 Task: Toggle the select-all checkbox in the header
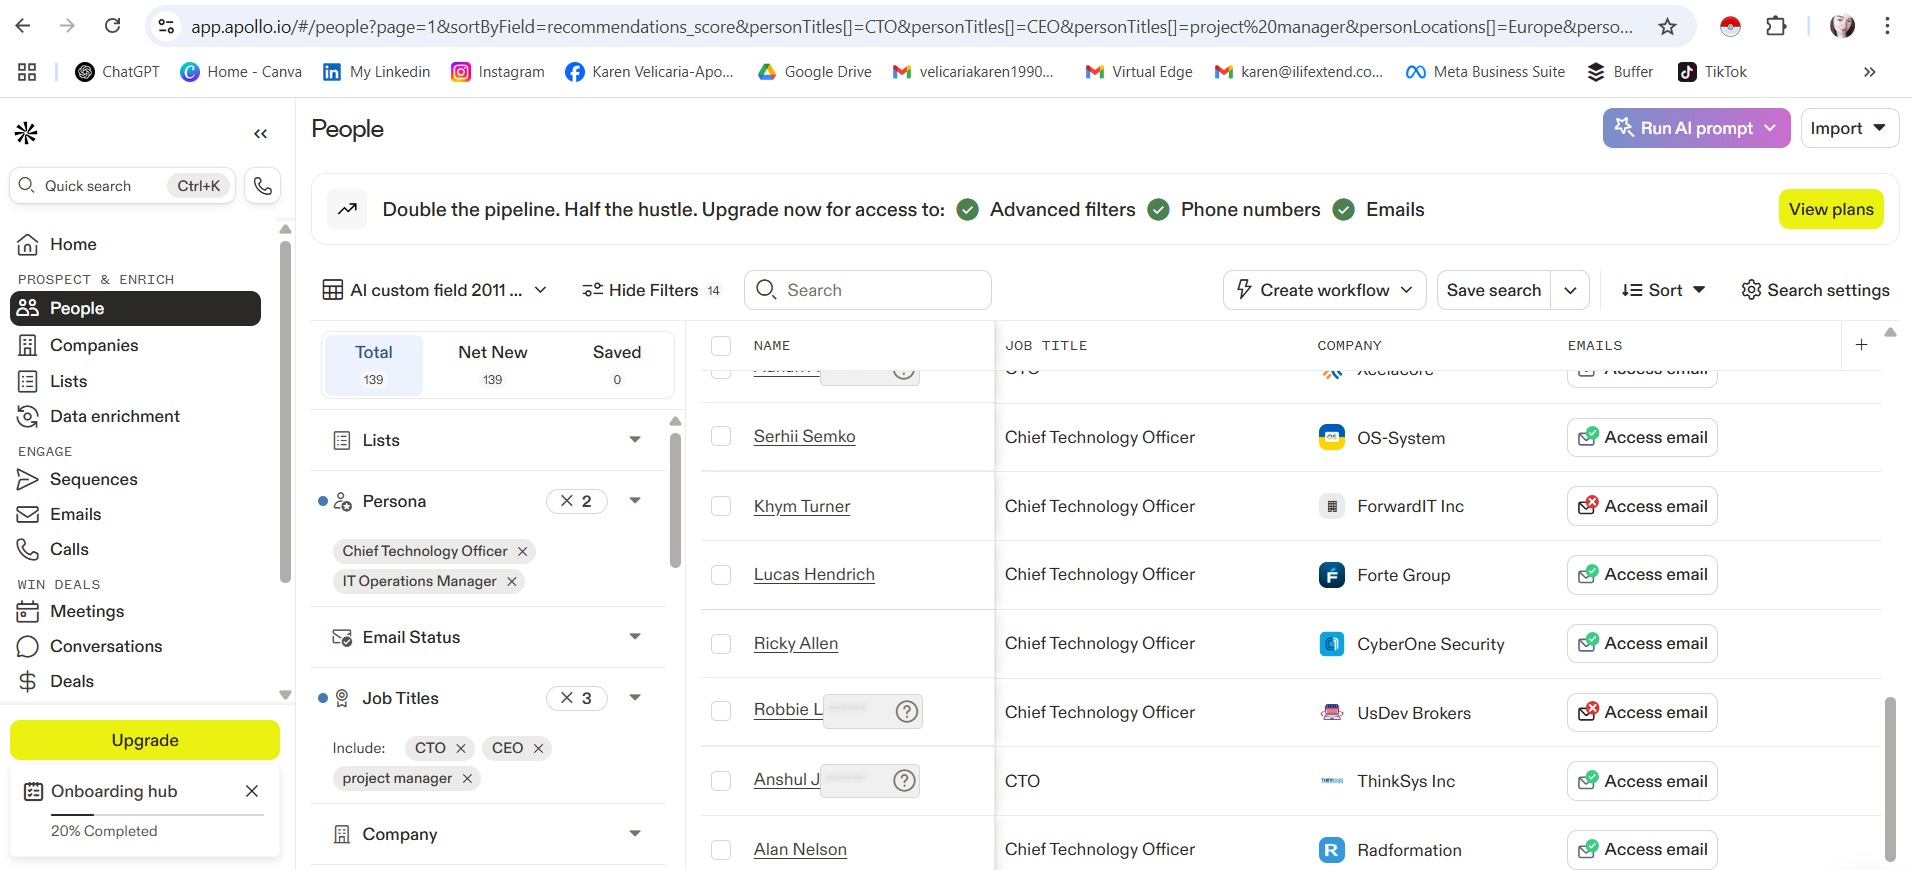click(721, 346)
